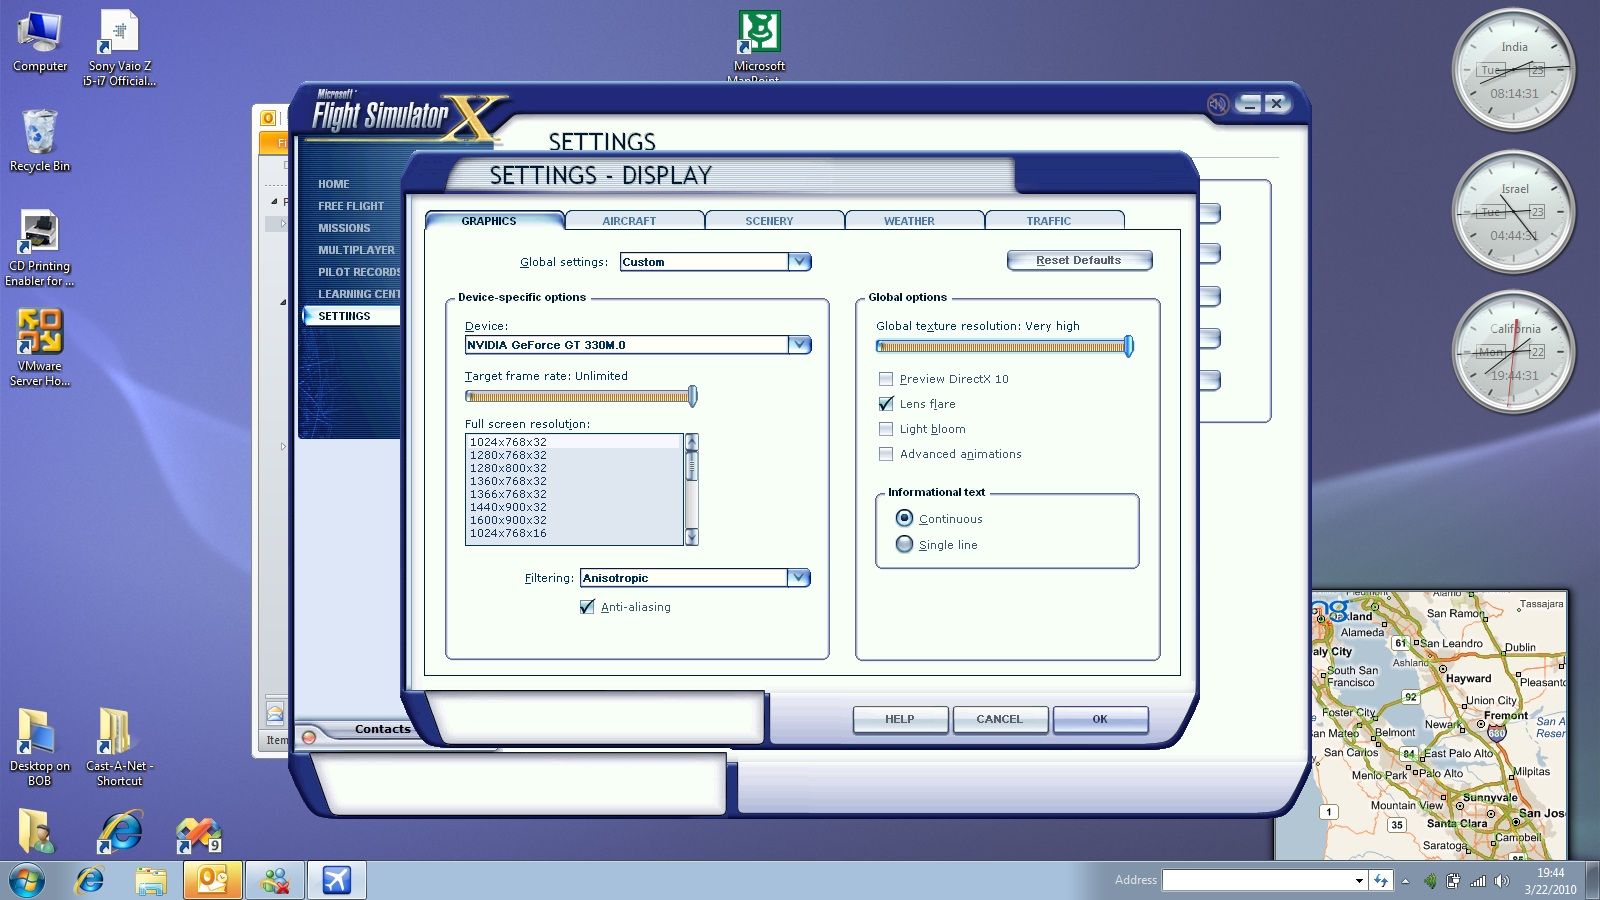Switch to the TRAFFIC tab
Image resolution: width=1600 pixels, height=900 pixels.
tap(1048, 221)
